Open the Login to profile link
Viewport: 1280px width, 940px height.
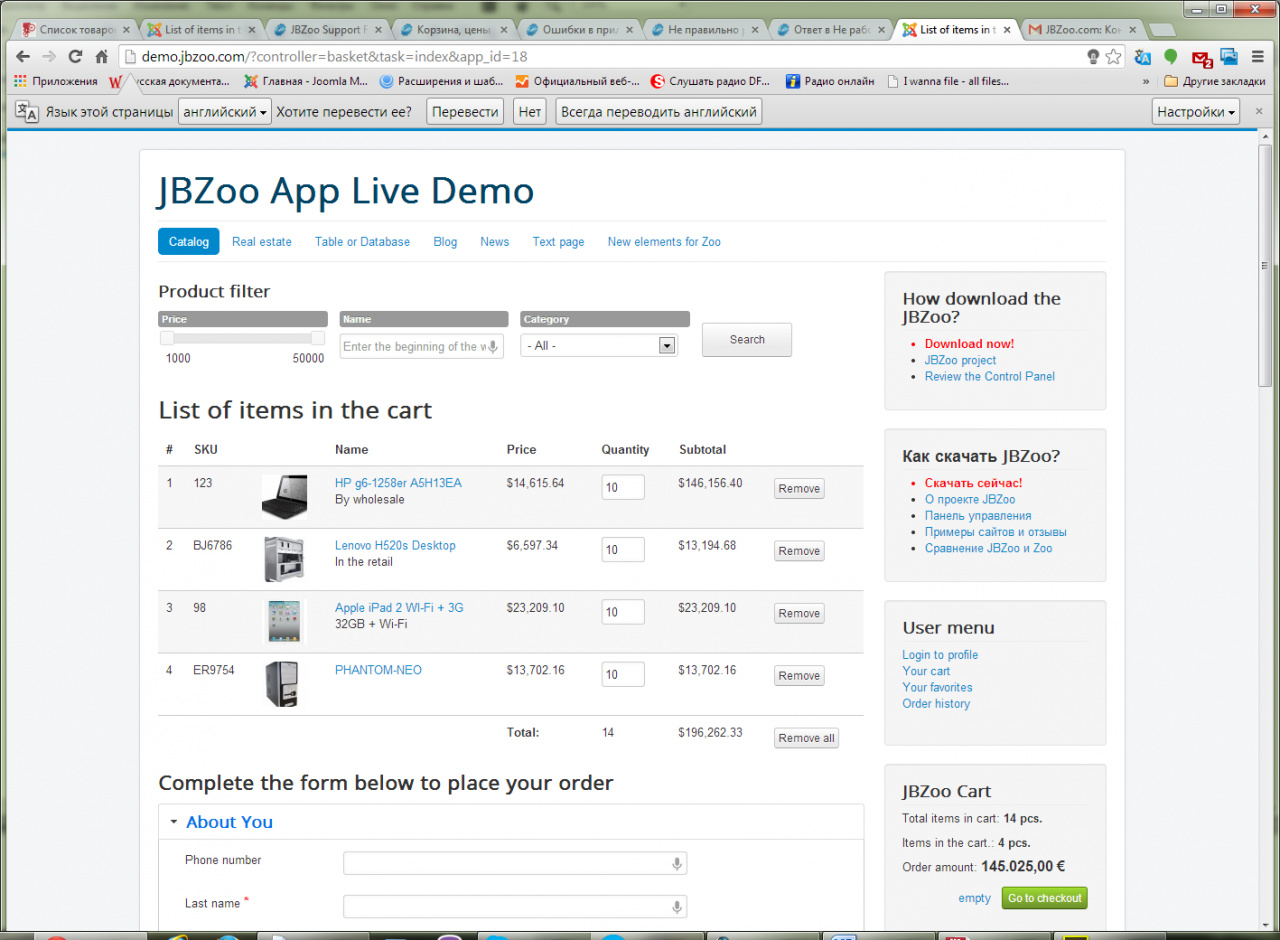(940, 655)
